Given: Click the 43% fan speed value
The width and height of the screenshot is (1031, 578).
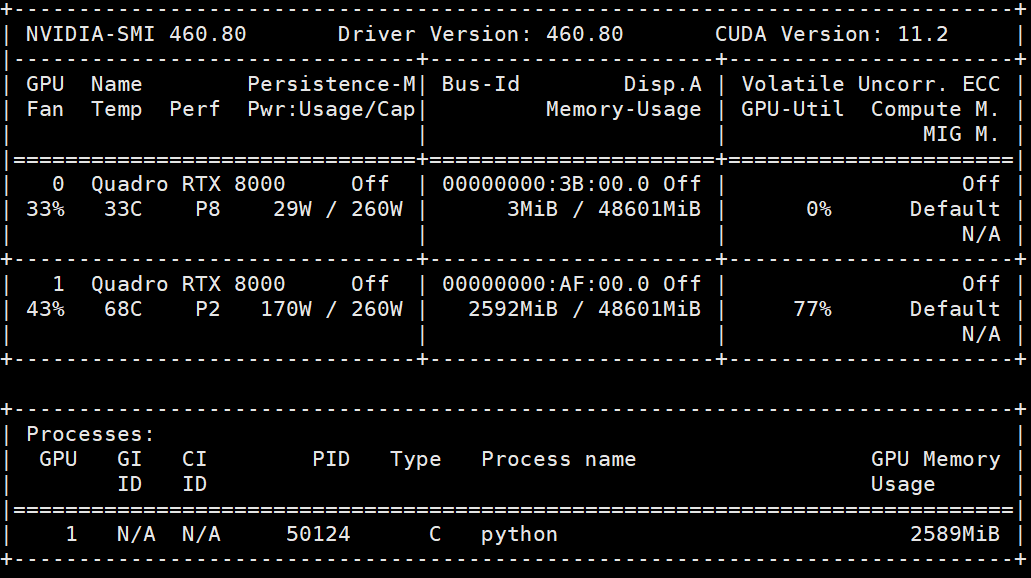Looking at the screenshot, I should pos(45,309).
